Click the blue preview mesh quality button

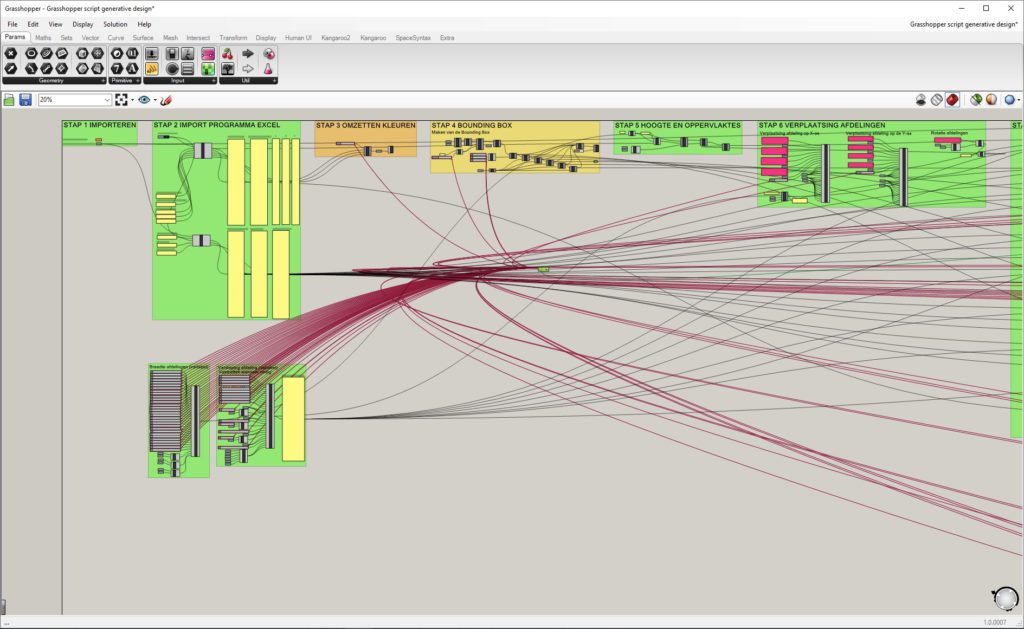[x=1010, y=100]
